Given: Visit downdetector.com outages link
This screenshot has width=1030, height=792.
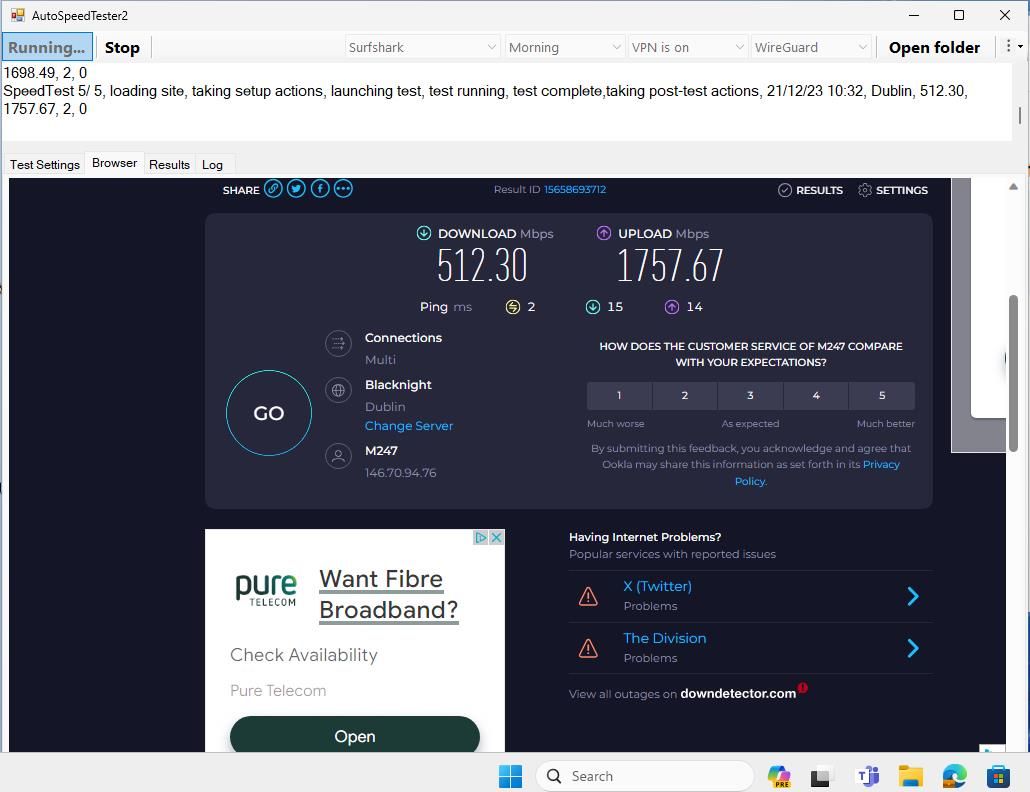Looking at the screenshot, I should pos(738,693).
